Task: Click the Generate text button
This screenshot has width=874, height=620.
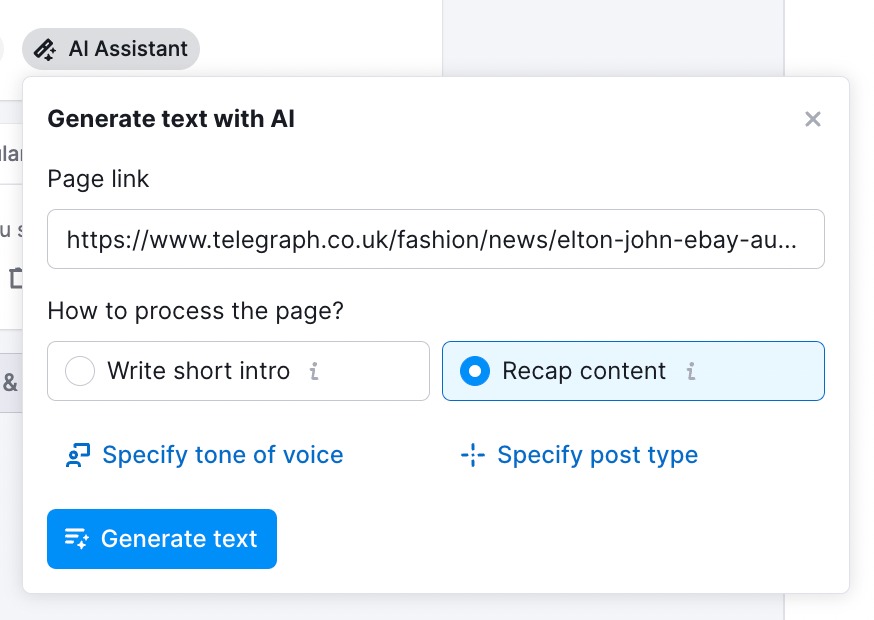Action: pos(162,539)
